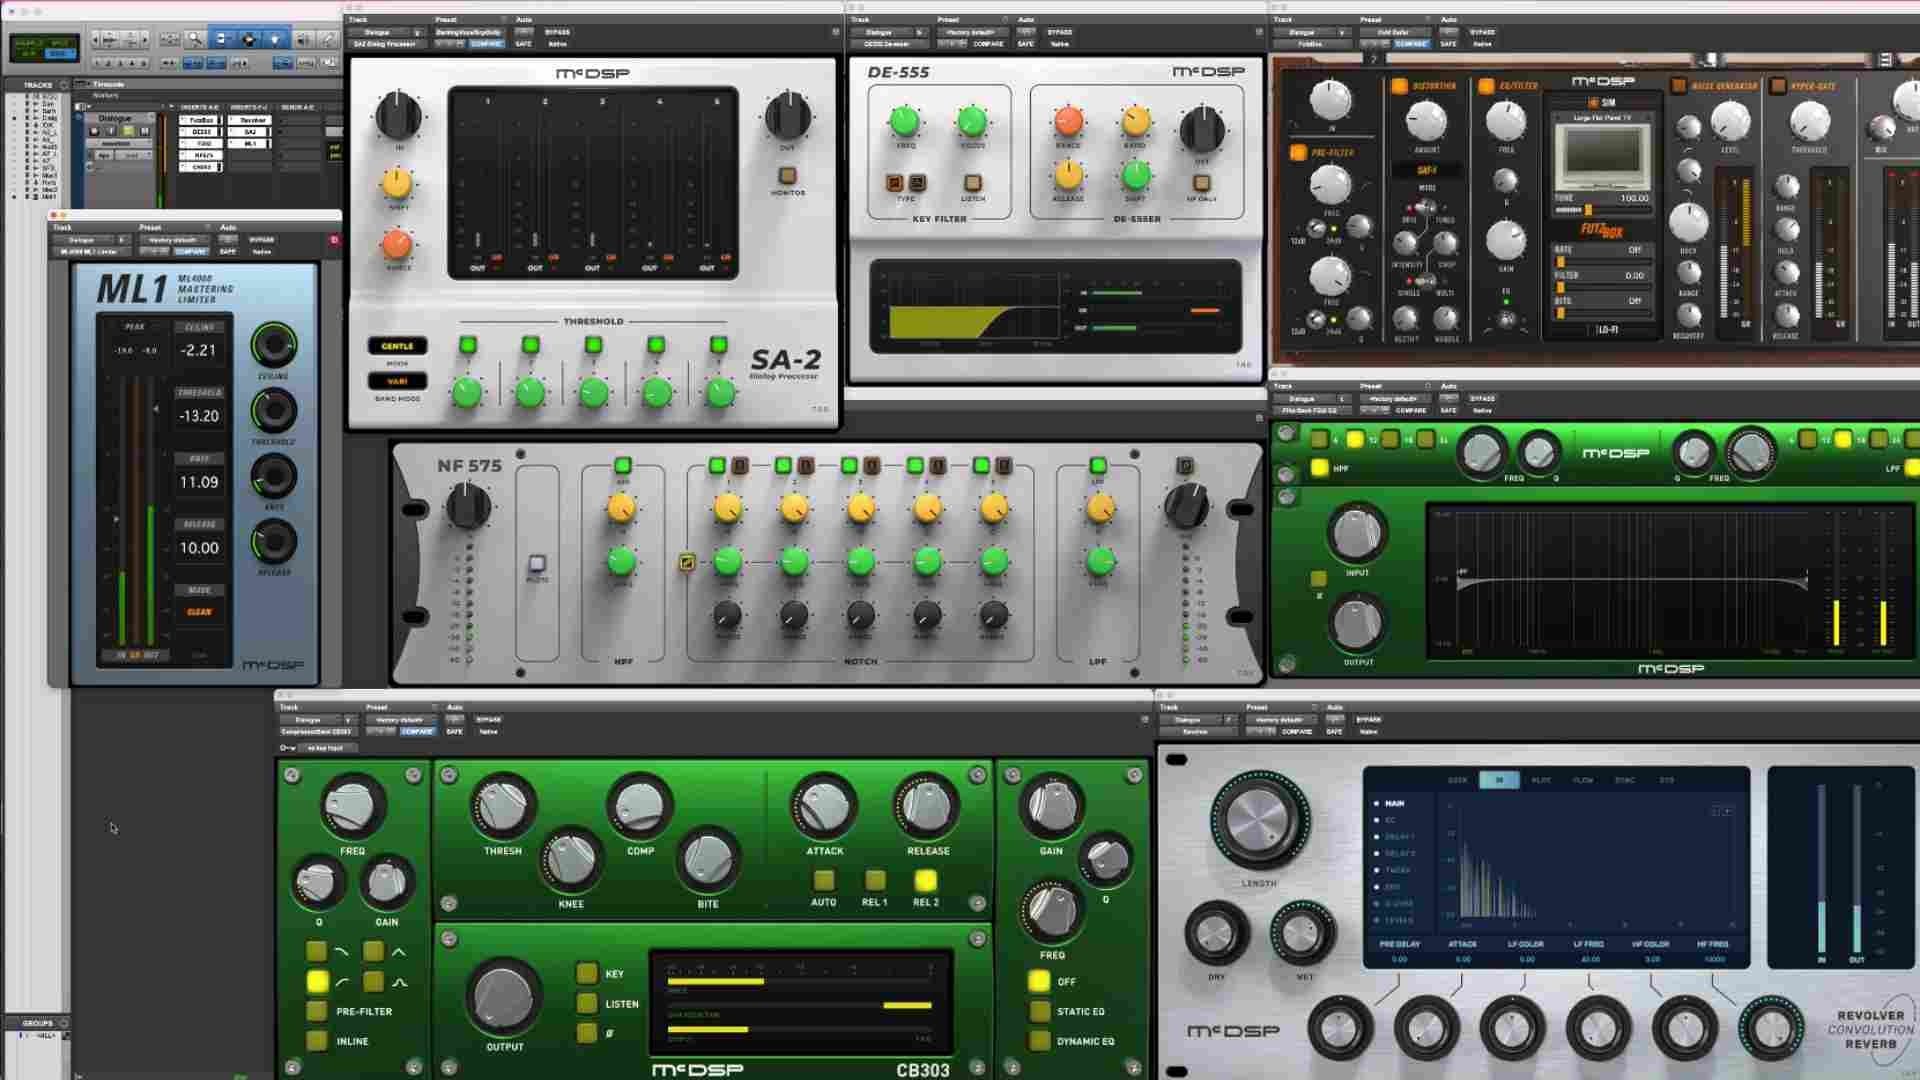1920x1080 pixels.
Task: Select the MAIN section in Revolver
Action: [1394, 803]
